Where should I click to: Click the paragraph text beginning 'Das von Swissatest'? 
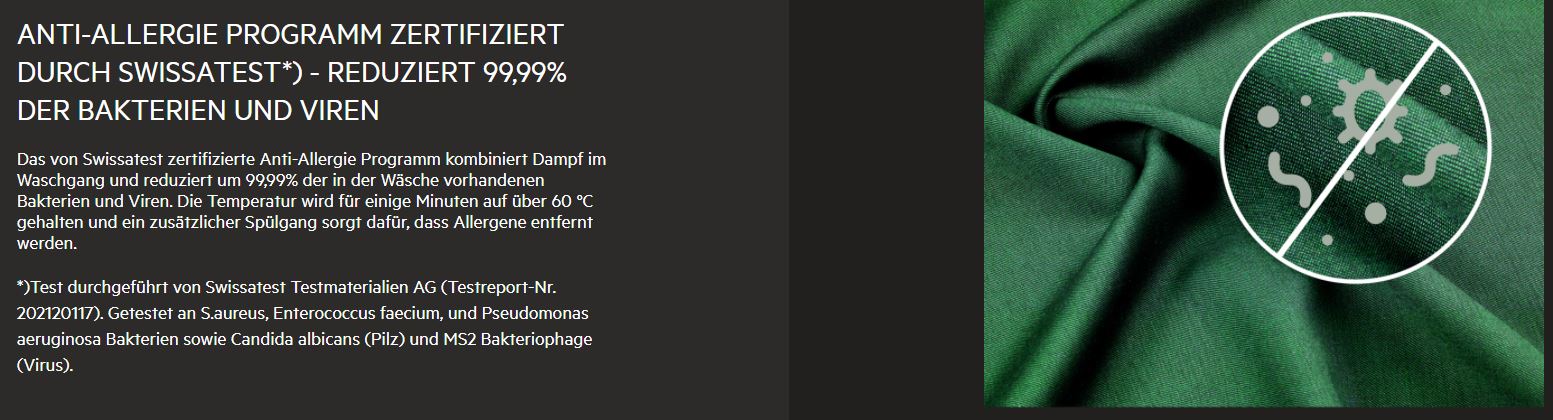(312, 160)
